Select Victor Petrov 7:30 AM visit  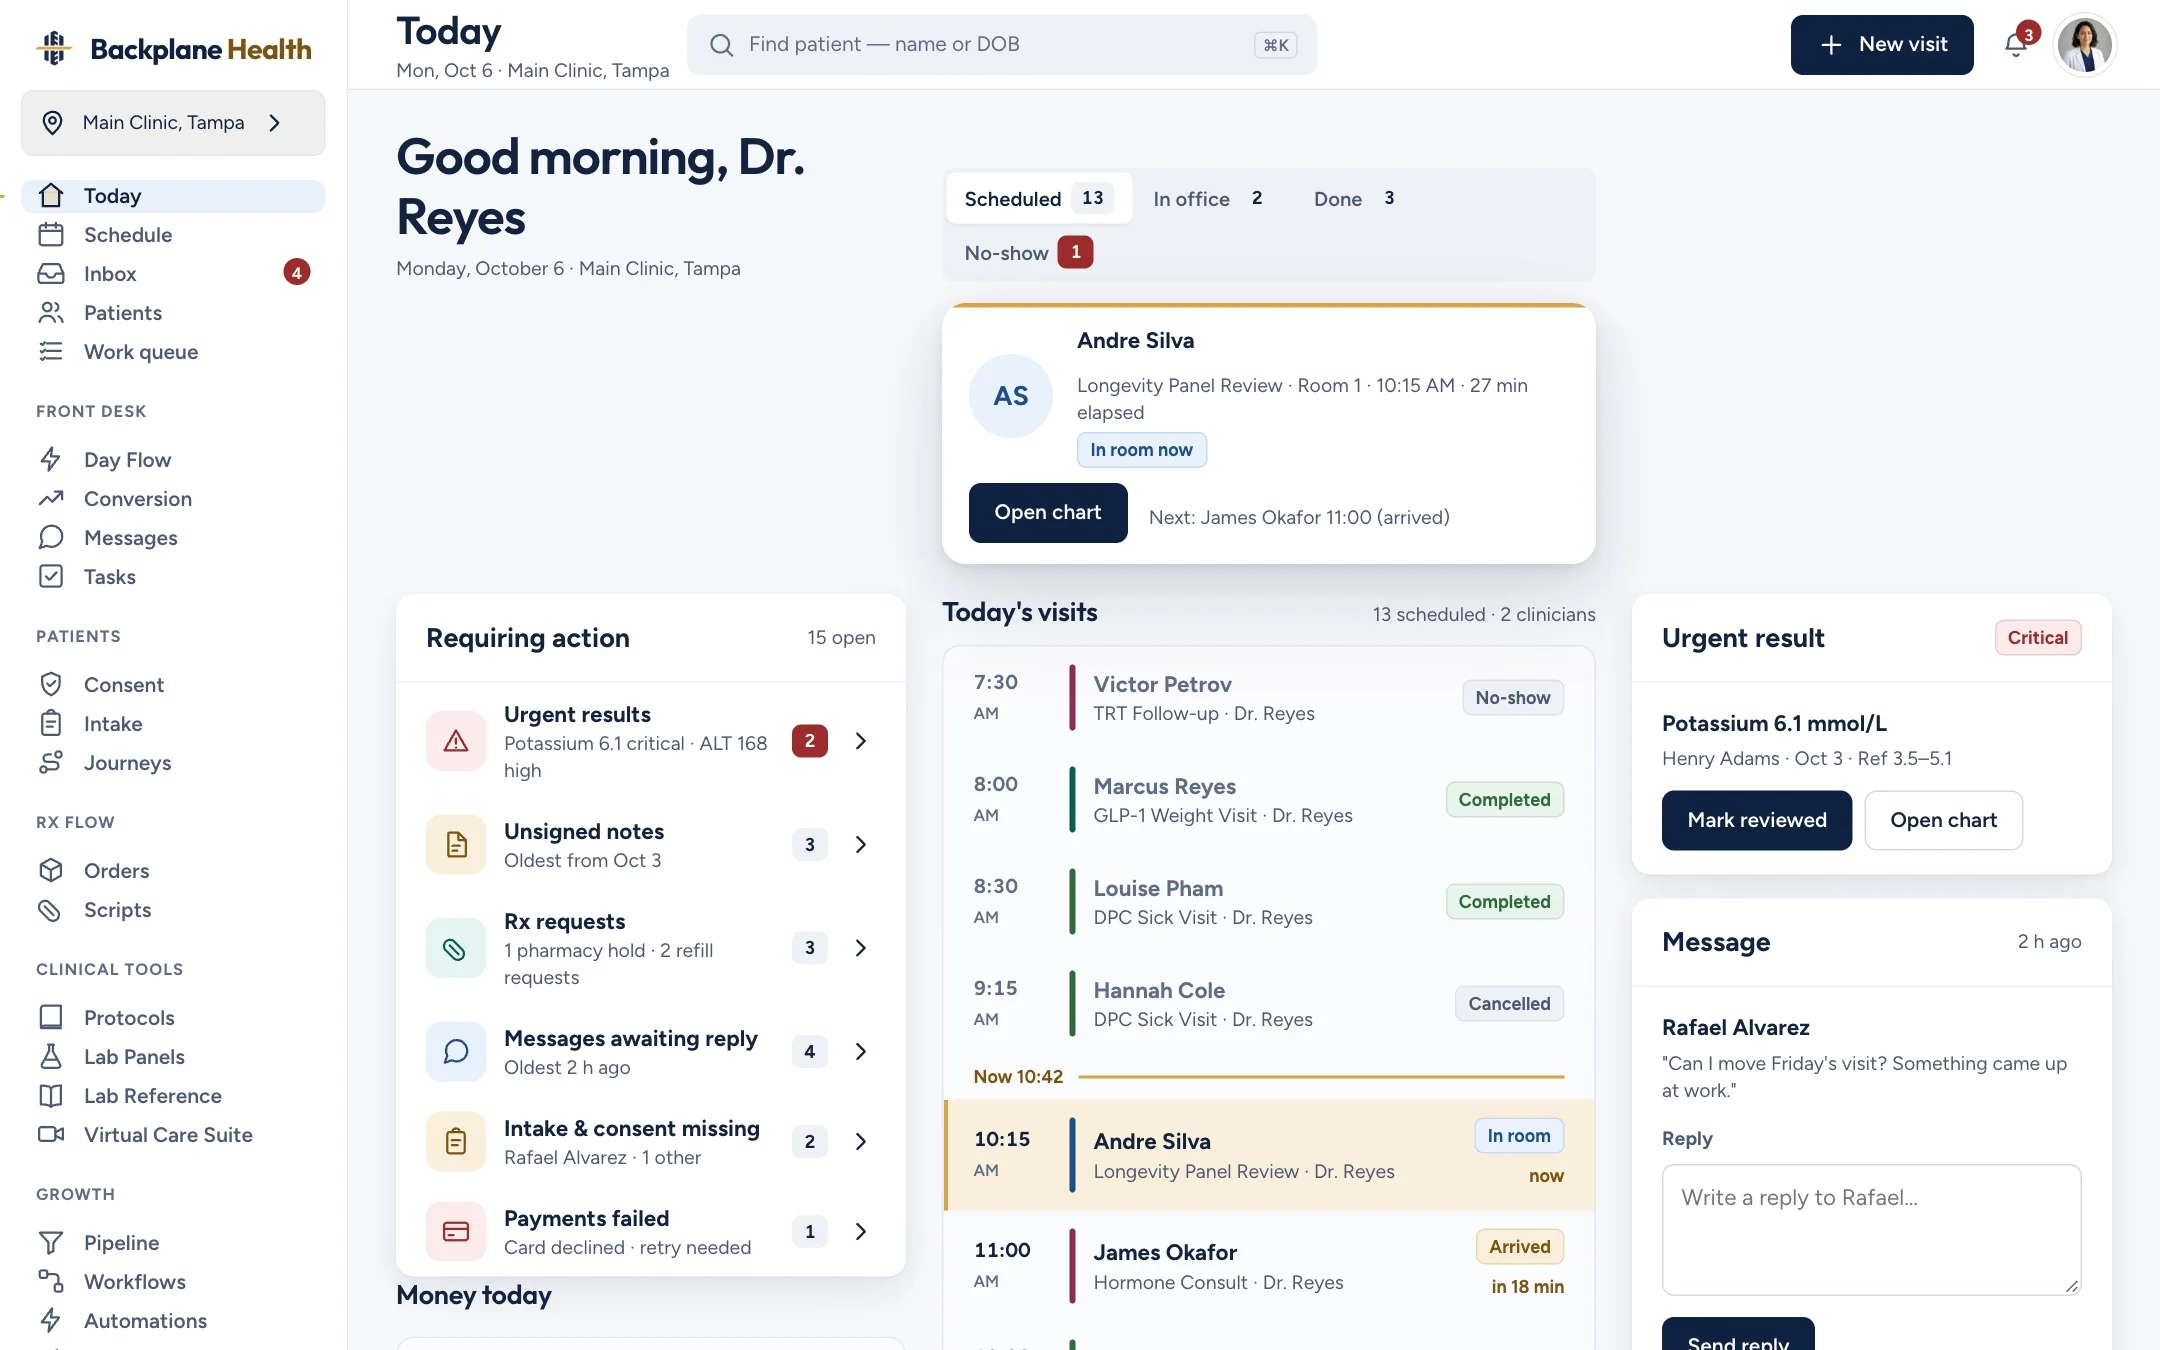point(1269,698)
